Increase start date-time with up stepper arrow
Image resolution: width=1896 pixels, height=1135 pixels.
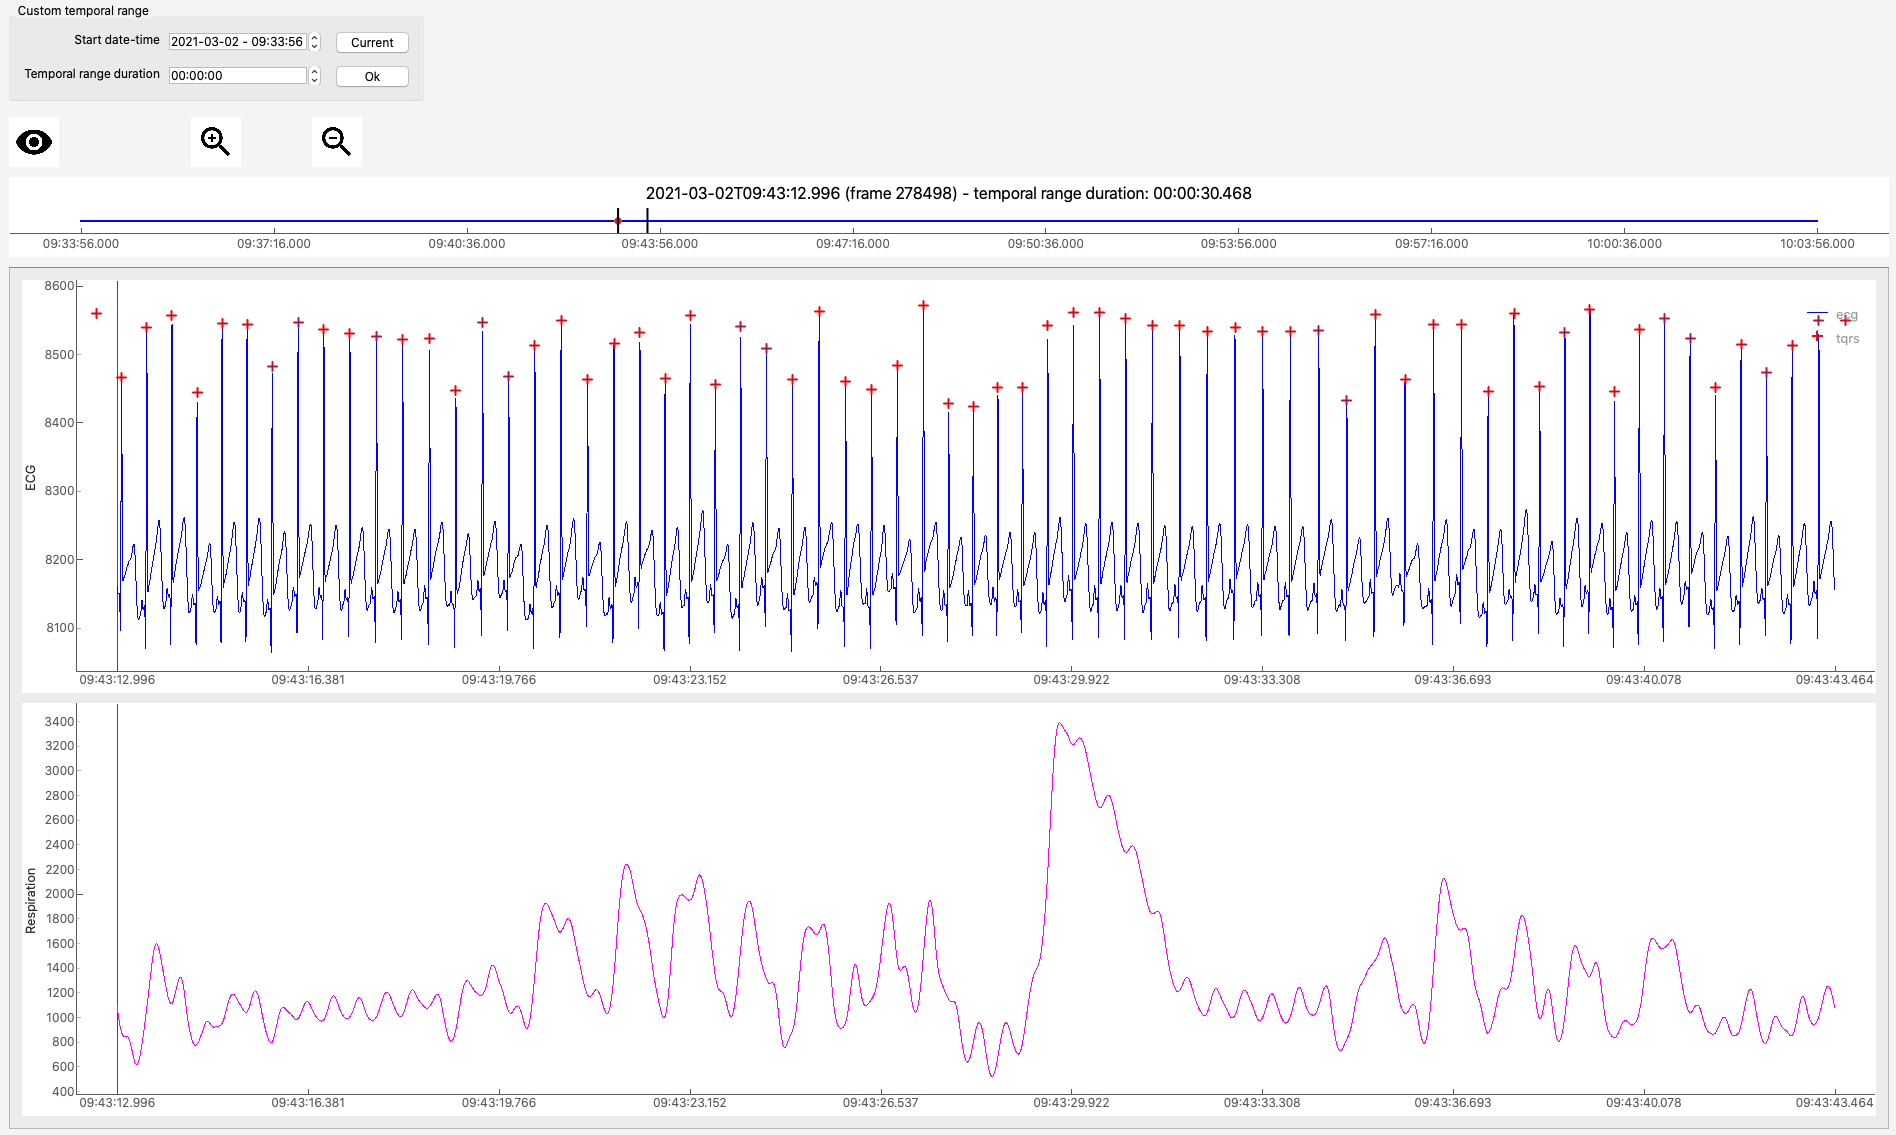(x=314, y=37)
